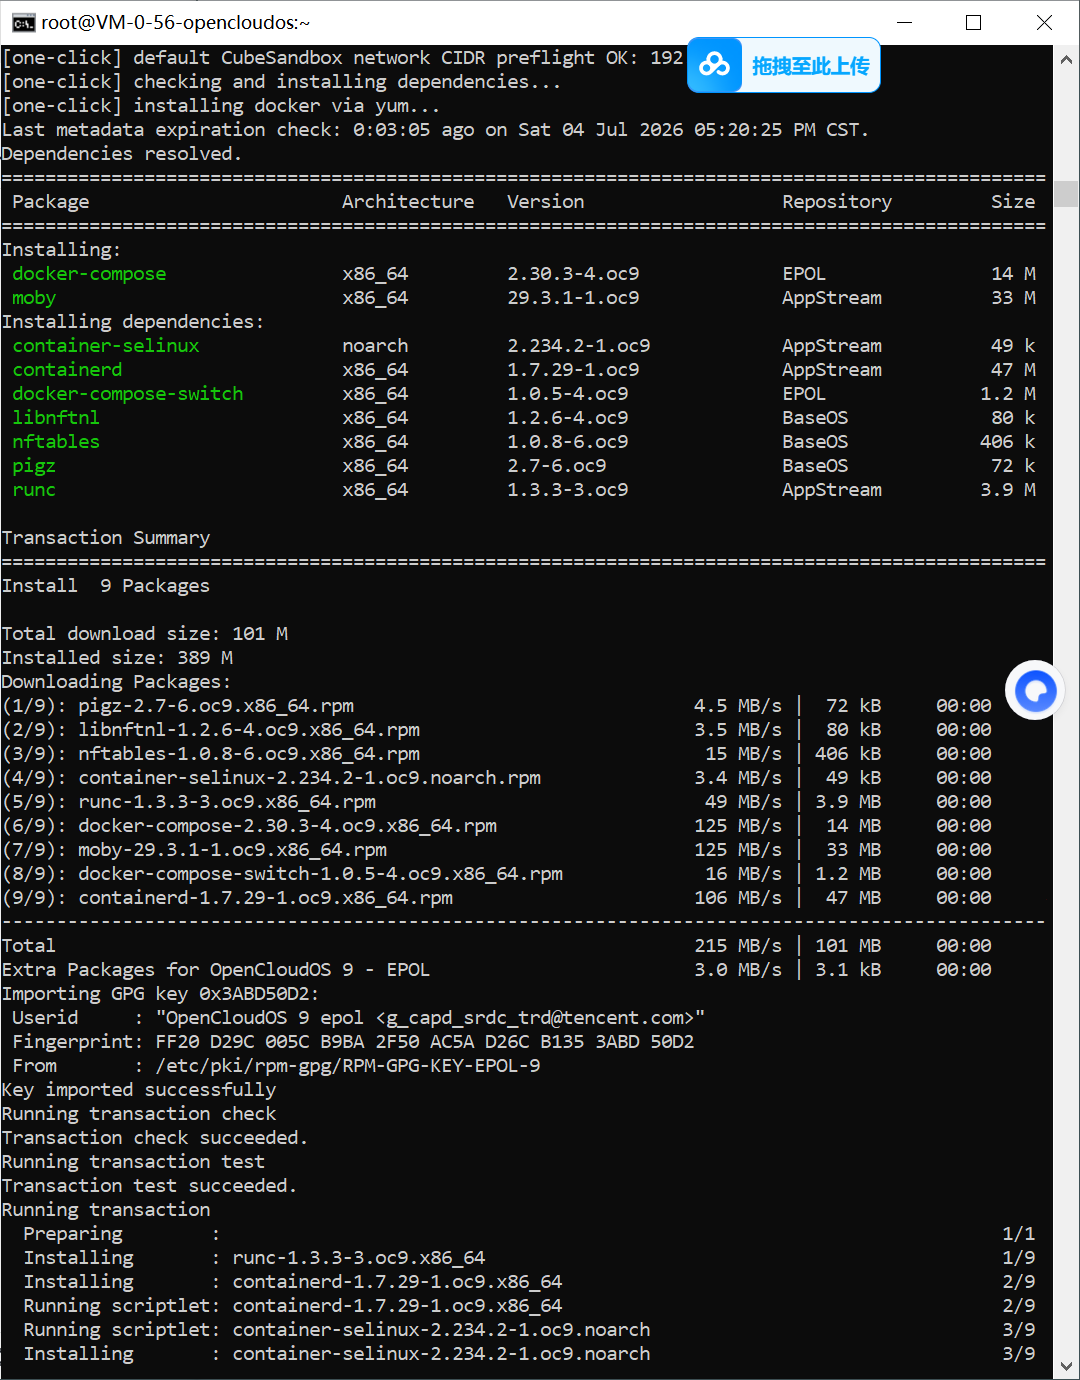The height and width of the screenshot is (1380, 1080).
Task: Click scrollbar up arrow
Action: click(x=1066, y=60)
